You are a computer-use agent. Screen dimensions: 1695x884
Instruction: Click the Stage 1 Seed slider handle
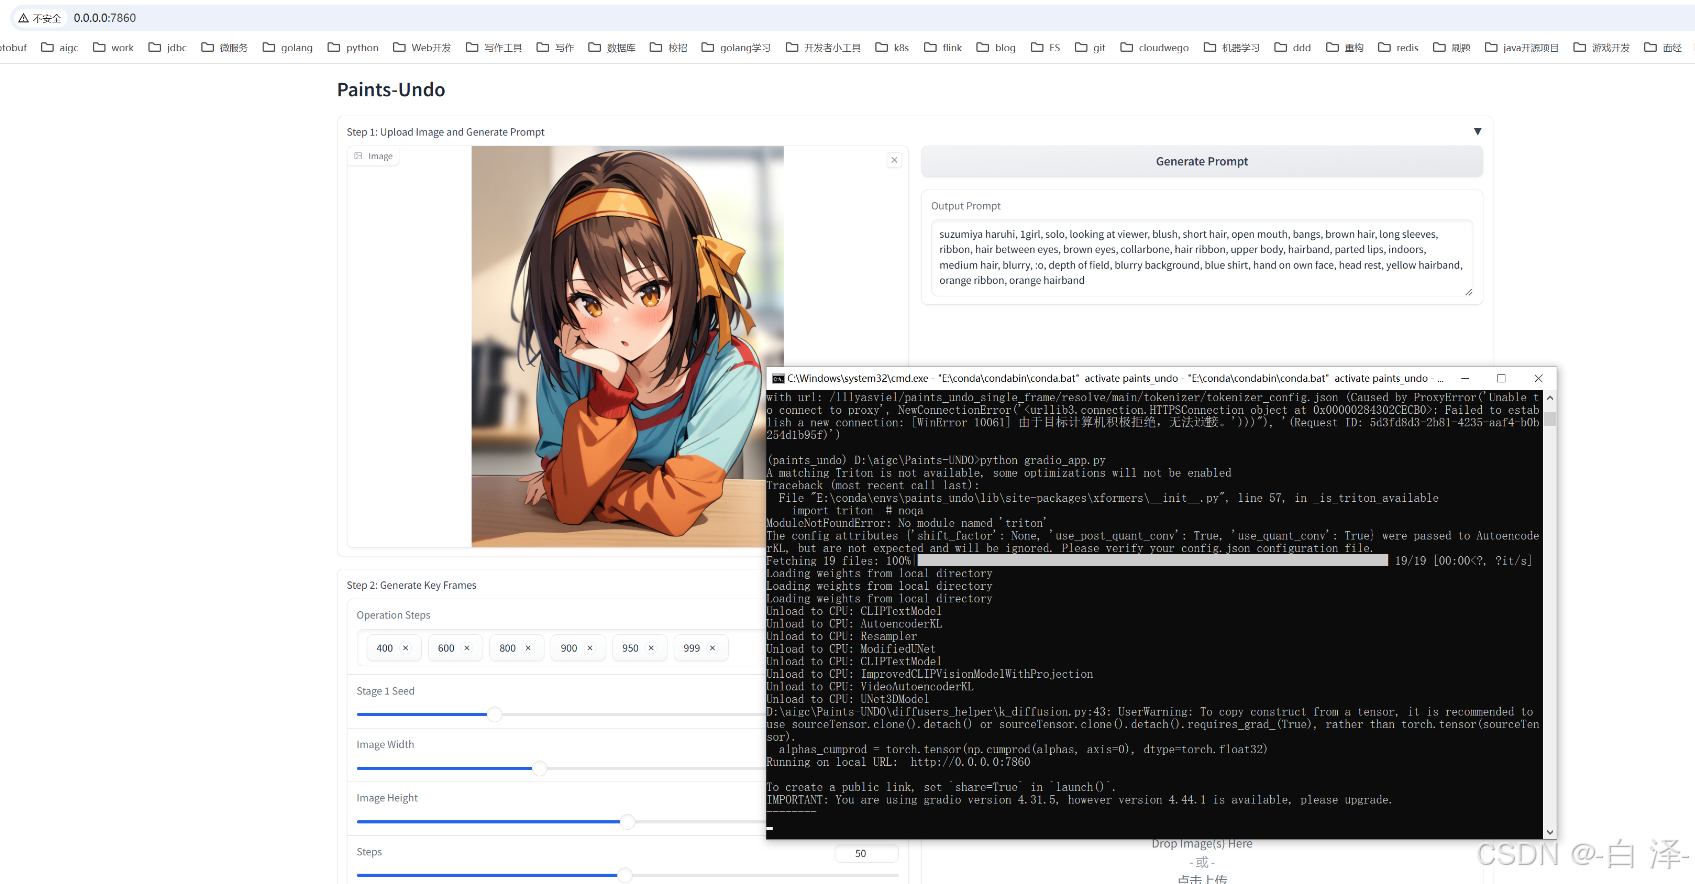[494, 714]
